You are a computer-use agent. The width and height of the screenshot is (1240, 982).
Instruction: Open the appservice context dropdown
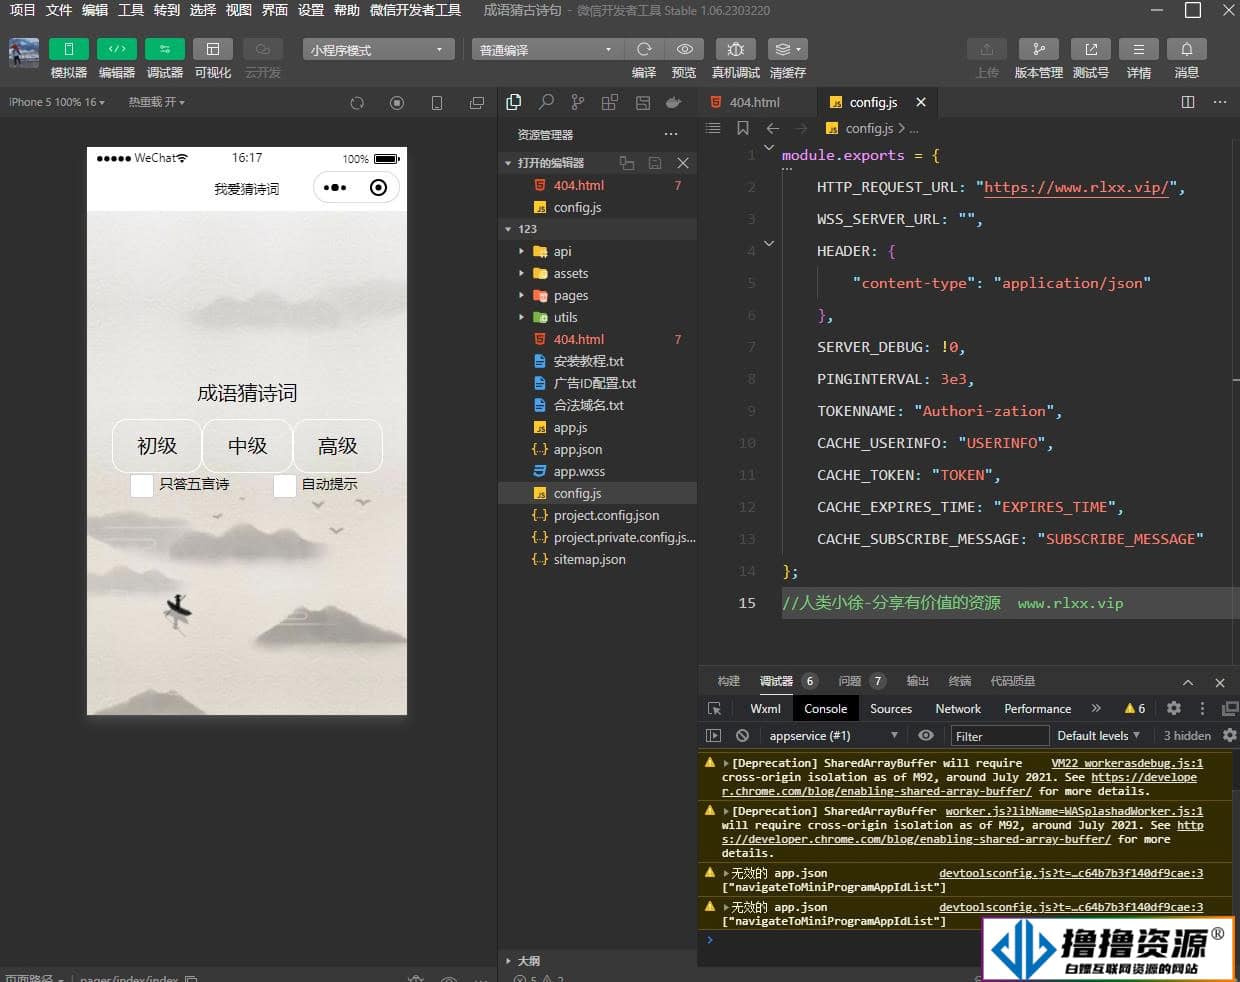point(832,736)
